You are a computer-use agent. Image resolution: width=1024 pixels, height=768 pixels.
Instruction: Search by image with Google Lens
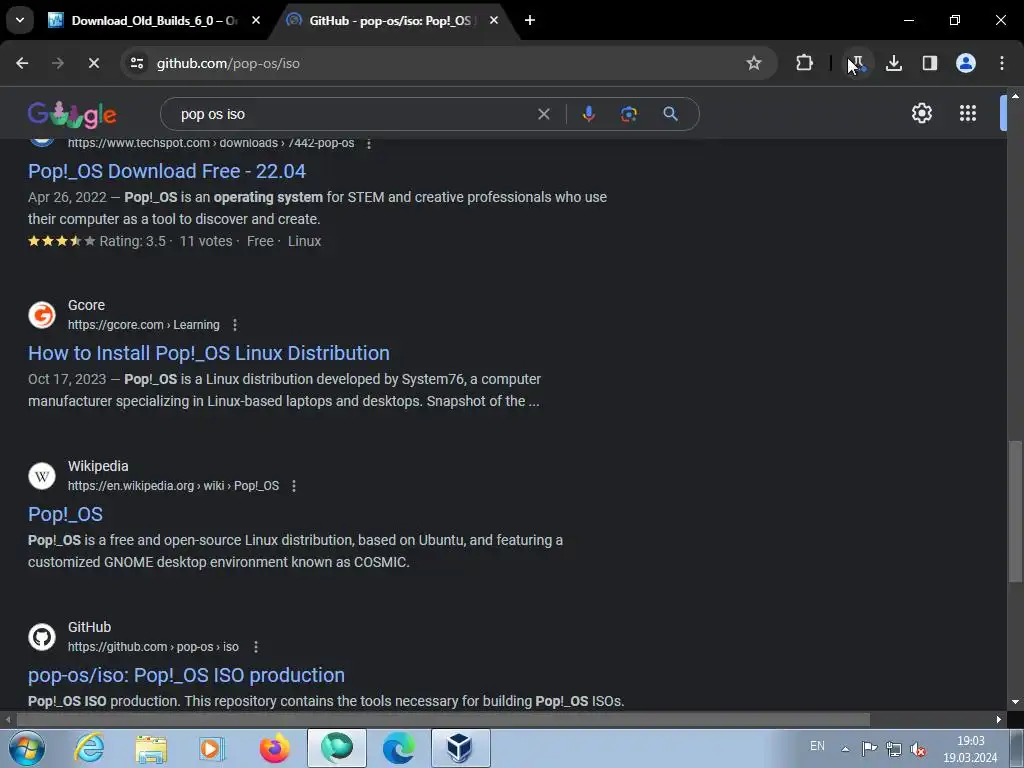(x=628, y=114)
